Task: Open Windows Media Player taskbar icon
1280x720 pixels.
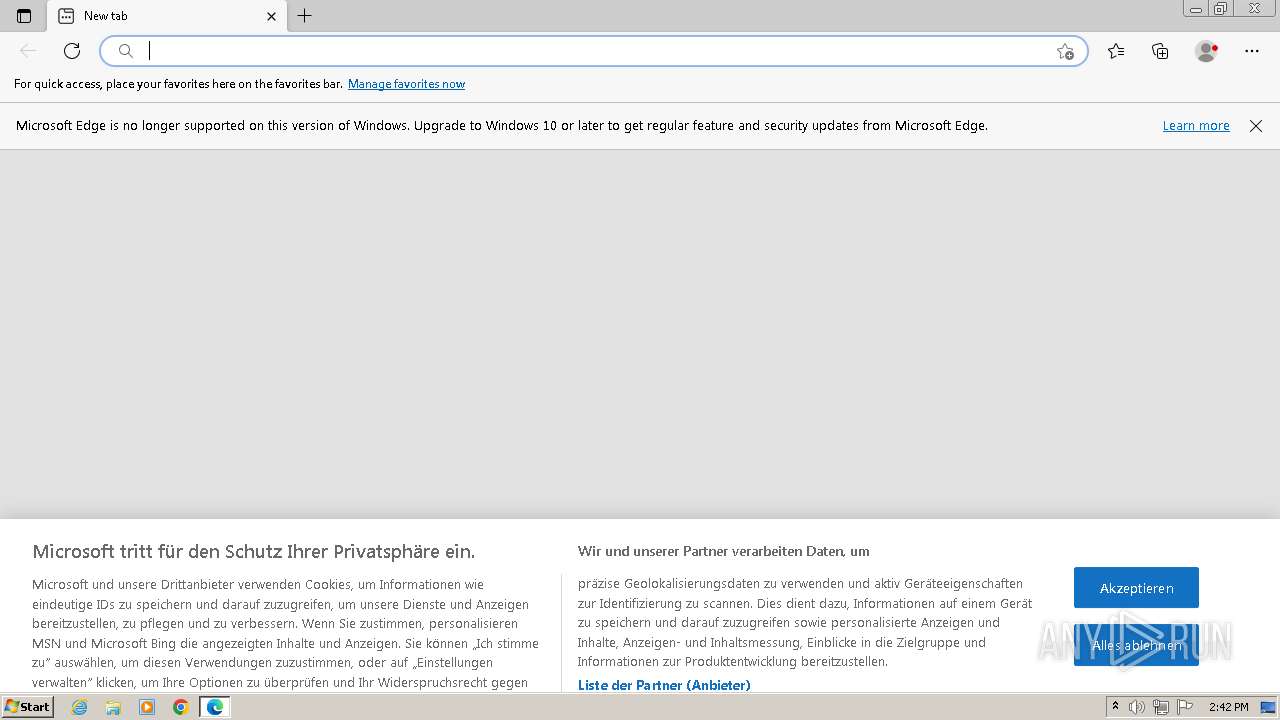Action: pos(147,707)
